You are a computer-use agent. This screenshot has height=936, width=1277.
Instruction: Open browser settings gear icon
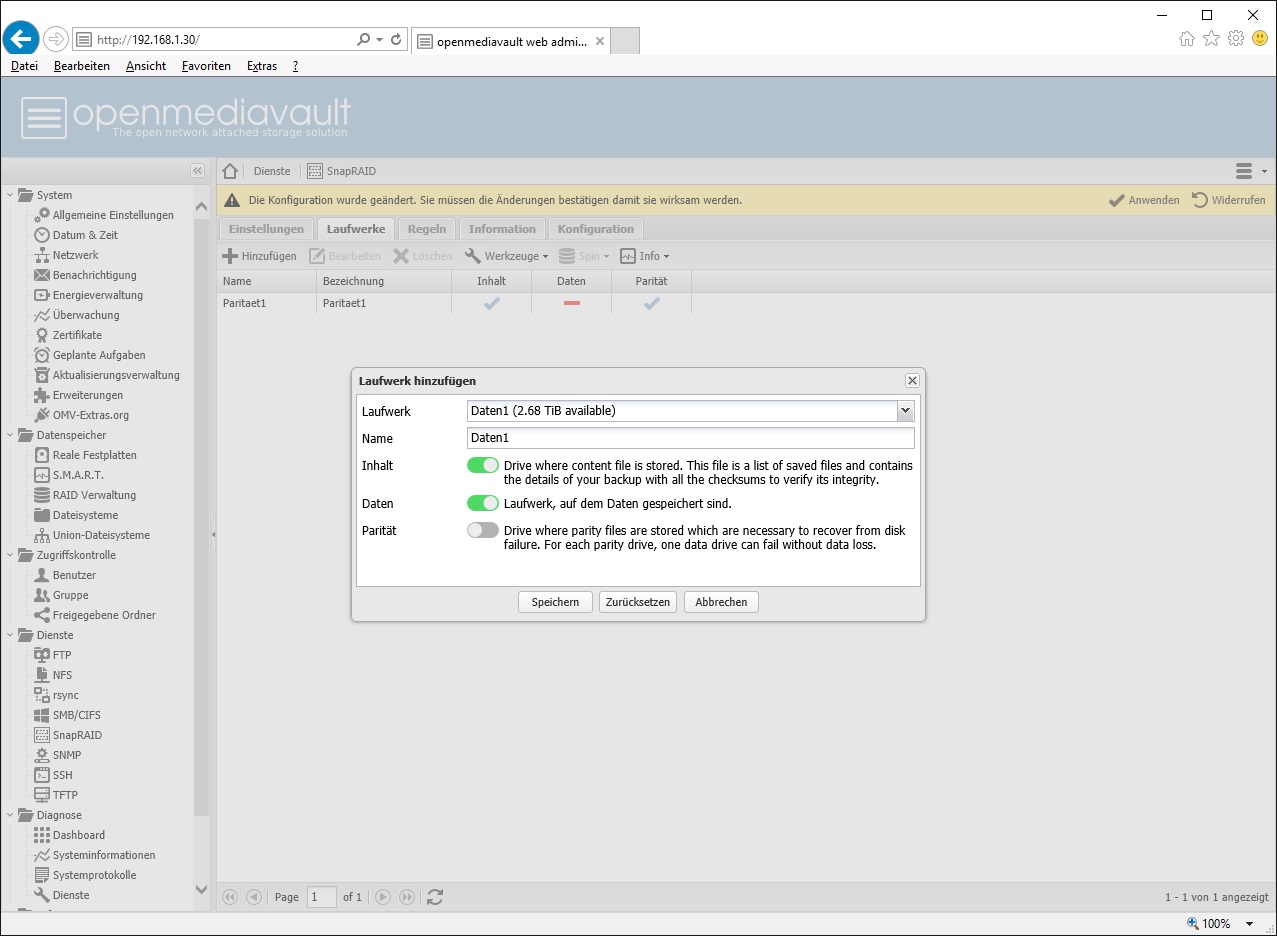tap(1236, 39)
